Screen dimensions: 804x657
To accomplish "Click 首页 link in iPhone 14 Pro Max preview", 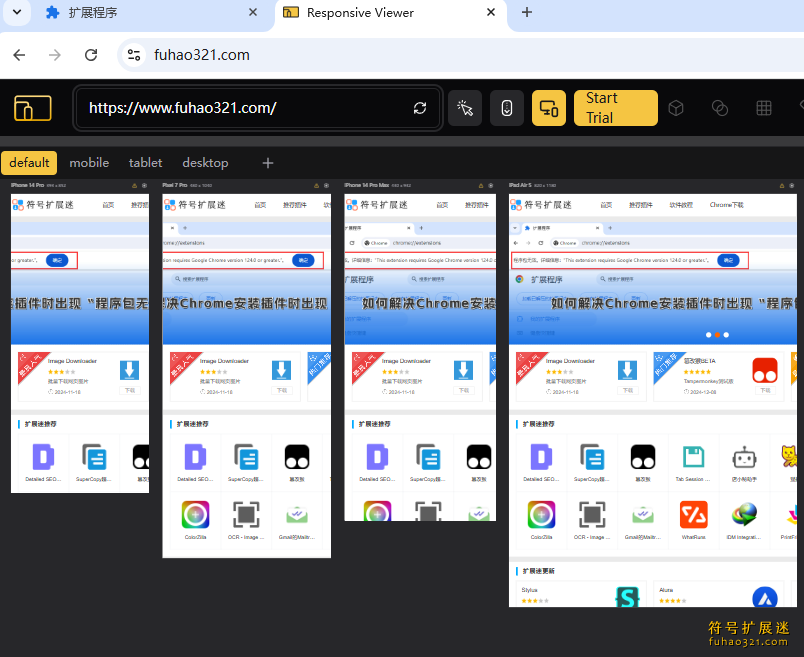I will [x=442, y=205].
